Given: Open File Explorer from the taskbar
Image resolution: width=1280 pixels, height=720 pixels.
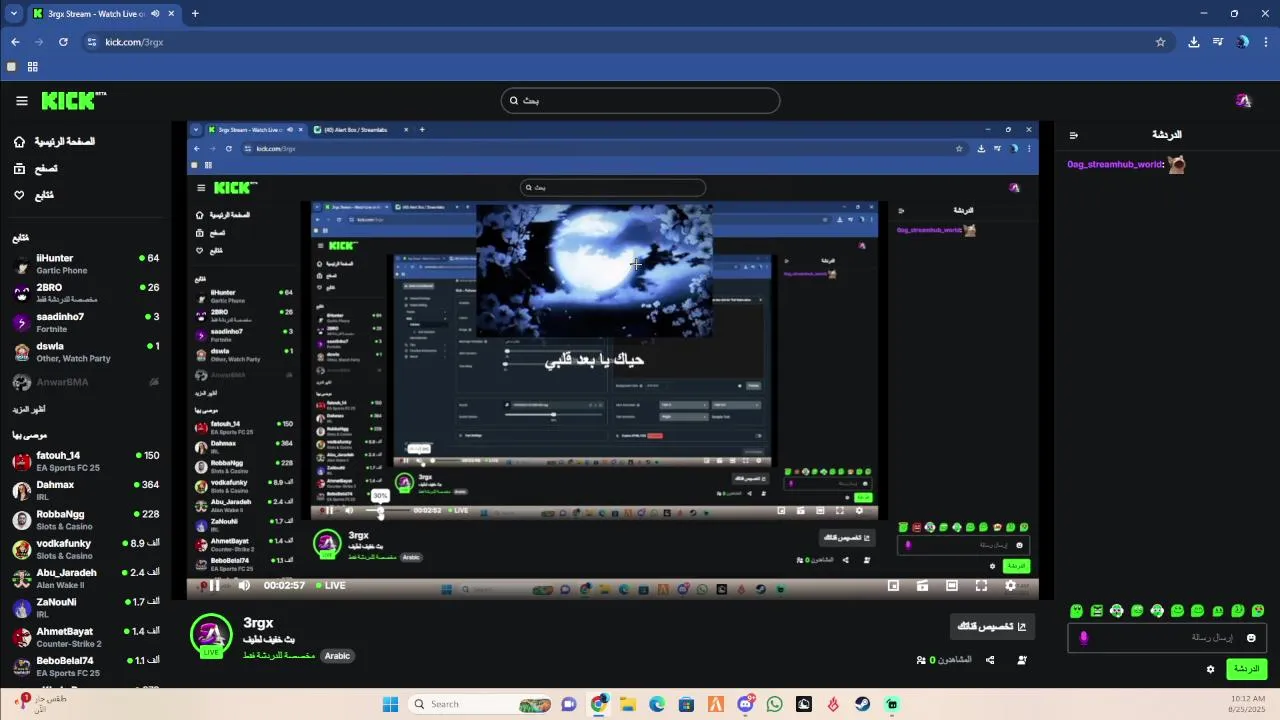Looking at the screenshot, I should 628,704.
